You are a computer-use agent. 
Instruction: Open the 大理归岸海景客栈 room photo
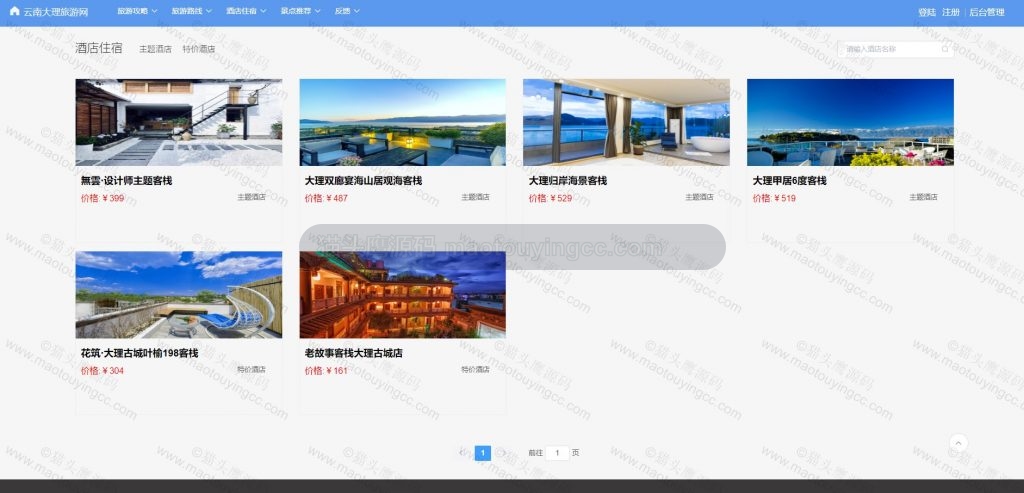(x=626, y=122)
